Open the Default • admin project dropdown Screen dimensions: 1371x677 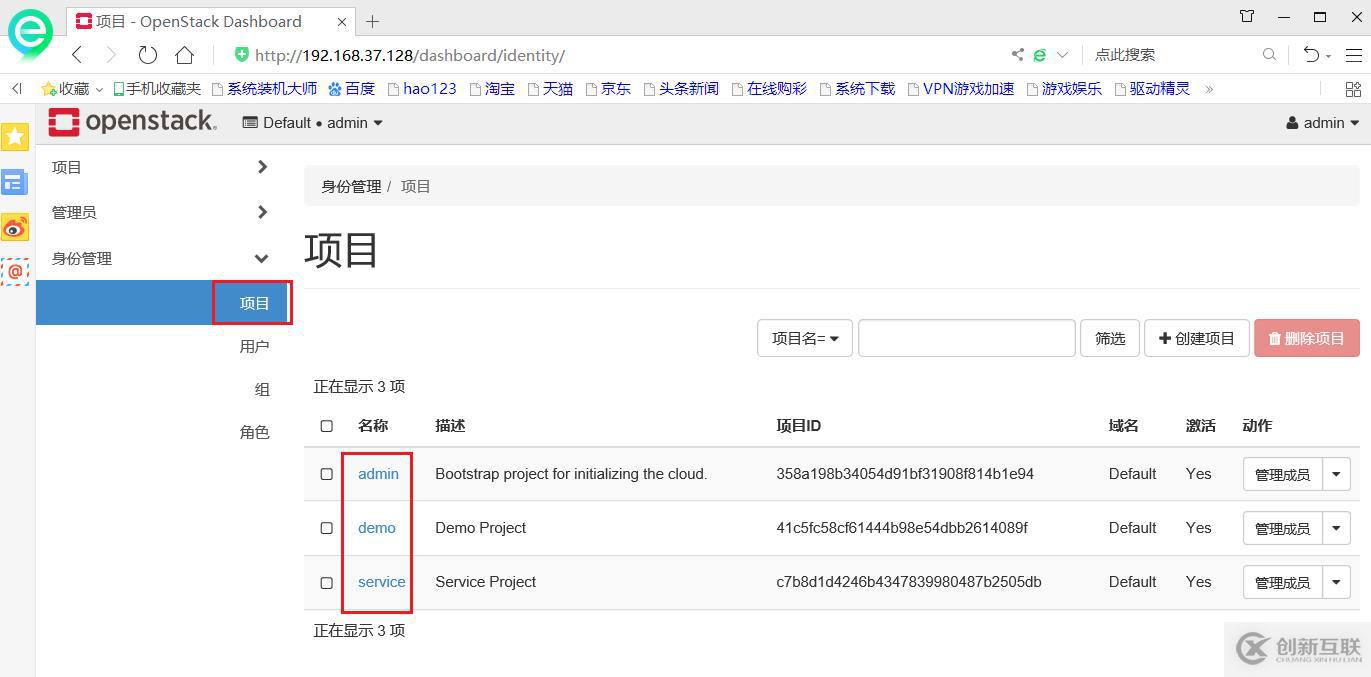pos(313,123)
